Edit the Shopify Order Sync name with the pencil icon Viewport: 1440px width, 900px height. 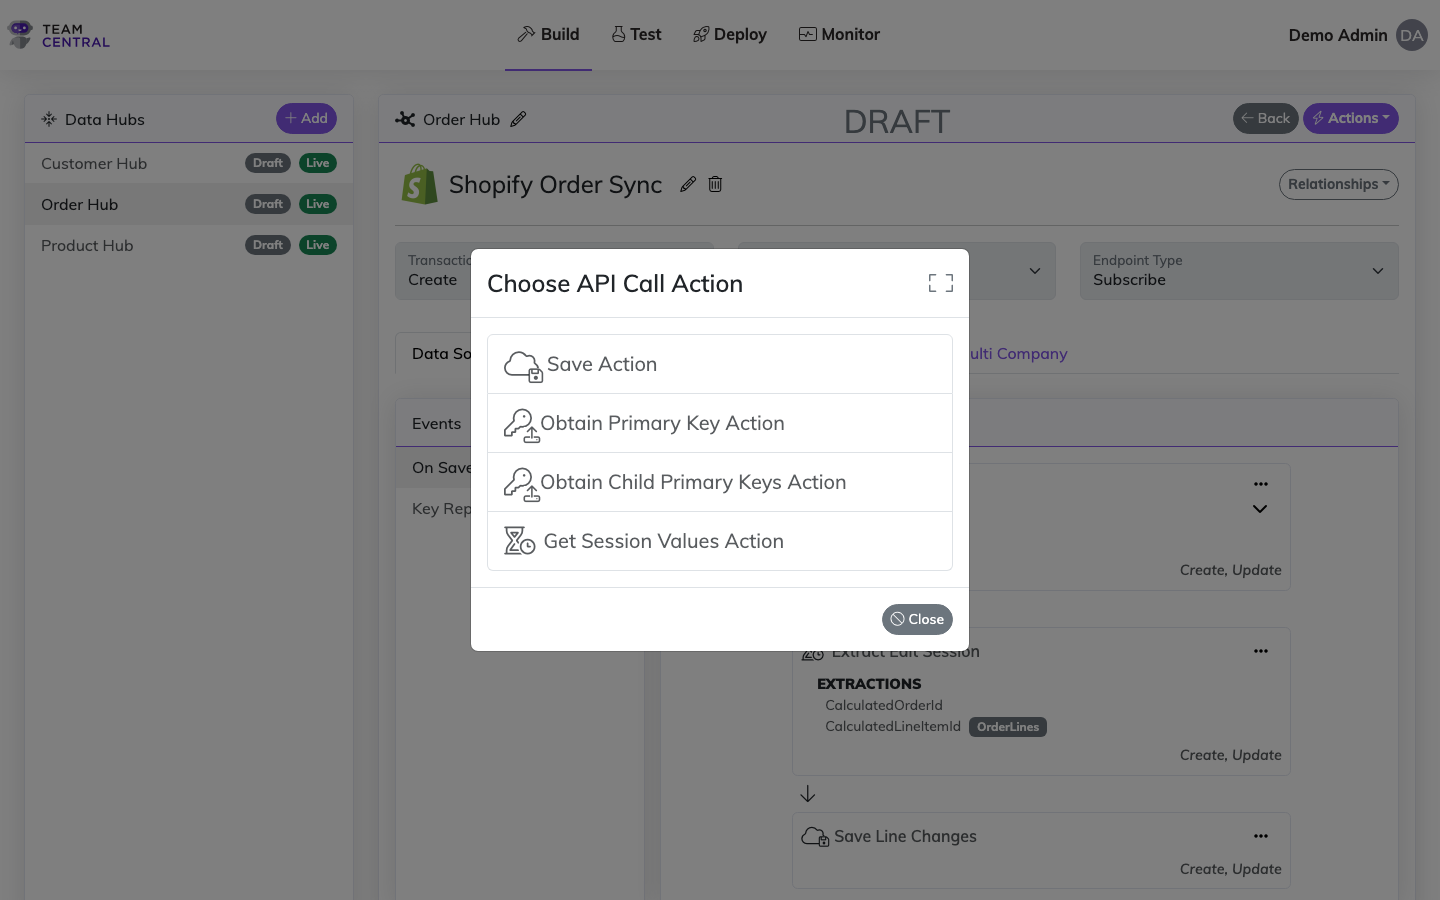pyautogui.click(x=687, y=184)
